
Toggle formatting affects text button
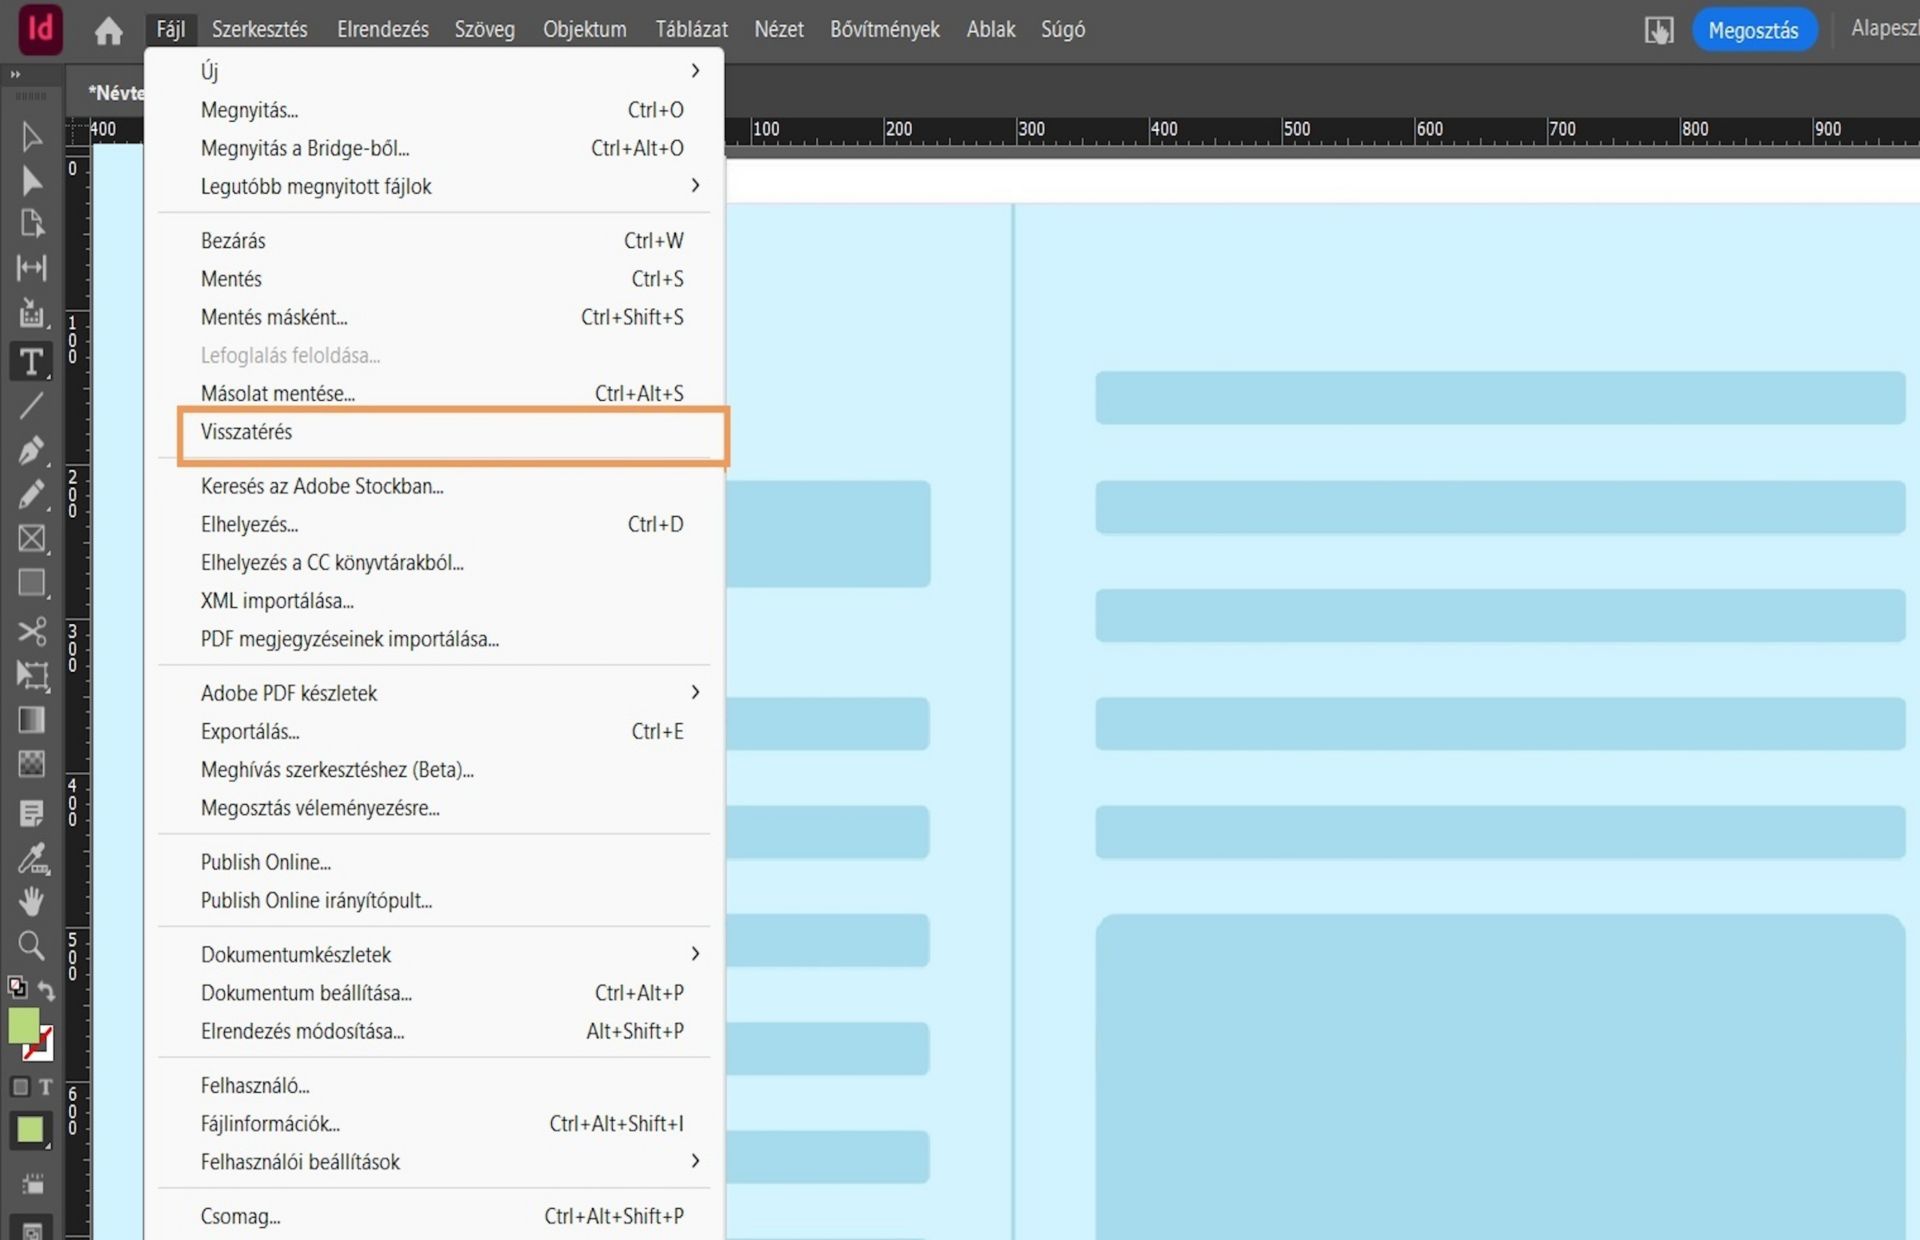tap(45, 1086)
